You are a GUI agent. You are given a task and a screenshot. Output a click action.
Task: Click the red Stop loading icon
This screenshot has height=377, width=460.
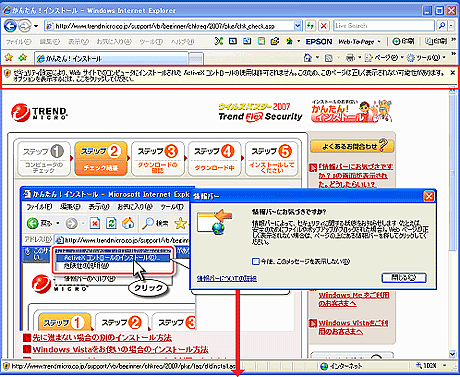[x=324, y=26]
